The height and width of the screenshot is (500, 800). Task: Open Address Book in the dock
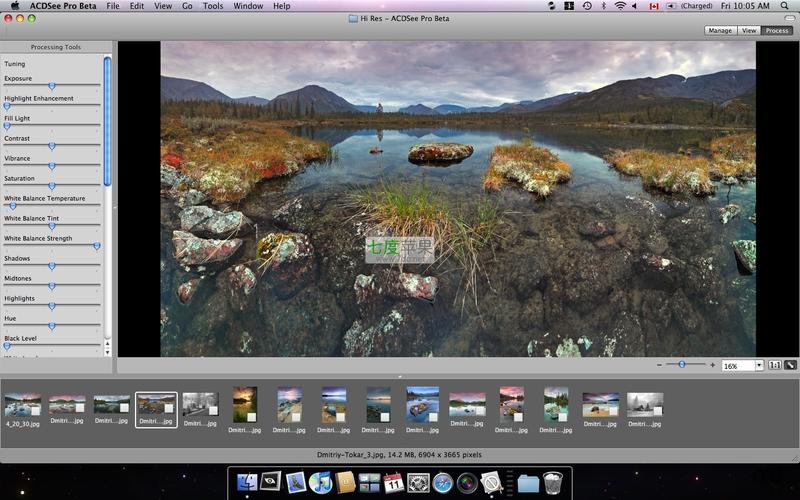click(345, 482)
